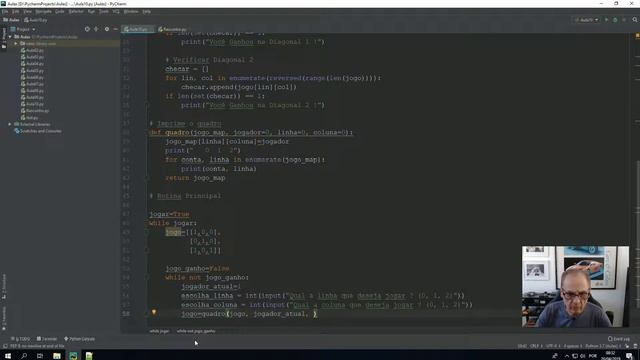The width and height of the screenshot is (640, 360).
Task: Open Task View on the taskbar
Action: [40, 356]
